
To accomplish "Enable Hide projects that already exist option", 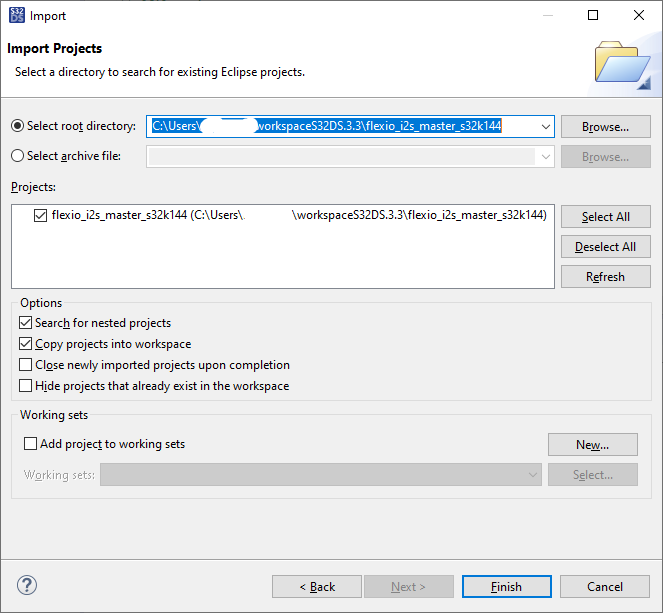I will click(x=25, y=386).
